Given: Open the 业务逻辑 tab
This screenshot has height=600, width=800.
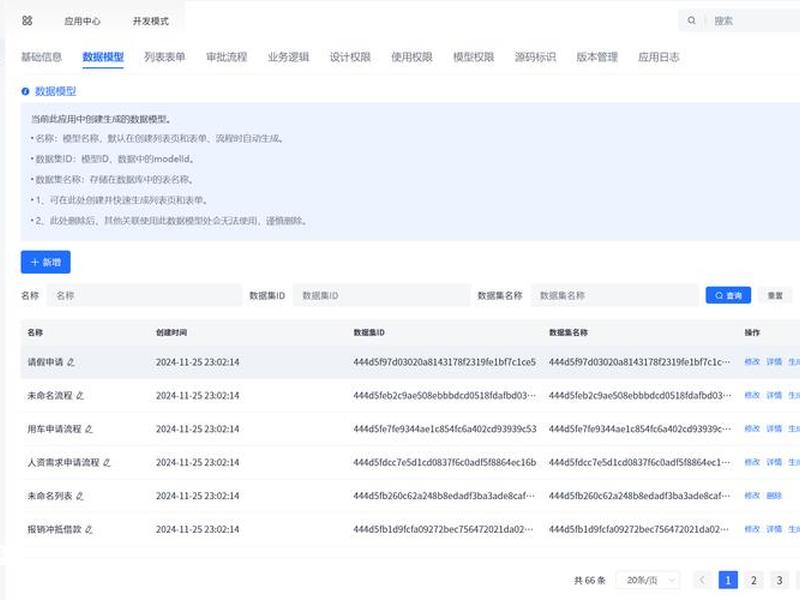Looking at the screenshot, I should pos(288,57).
